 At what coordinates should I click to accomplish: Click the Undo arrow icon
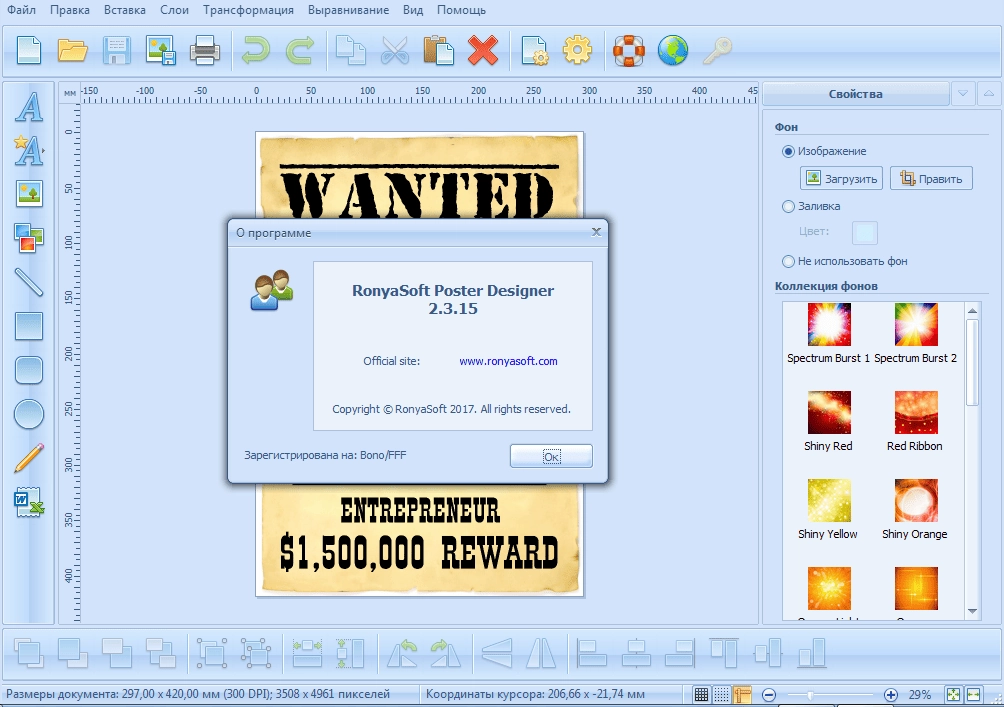pos(255,51)
